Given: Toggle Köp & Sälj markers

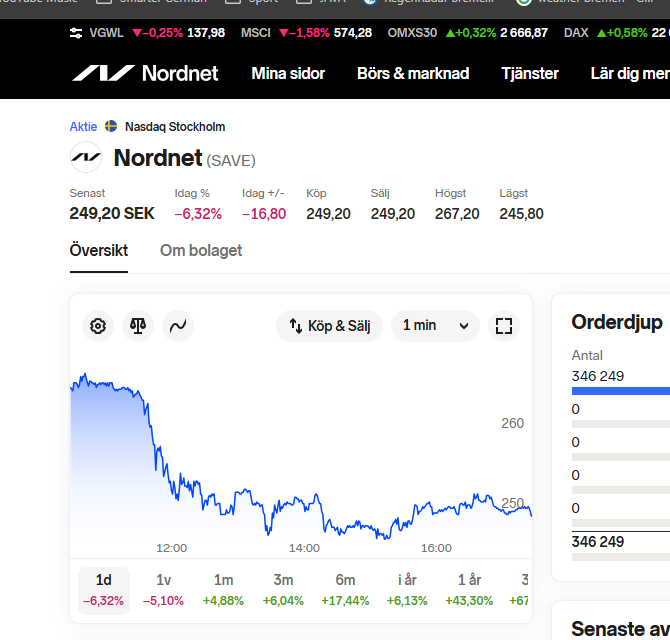Looking at the screenshot, I should tap(329, 326).
